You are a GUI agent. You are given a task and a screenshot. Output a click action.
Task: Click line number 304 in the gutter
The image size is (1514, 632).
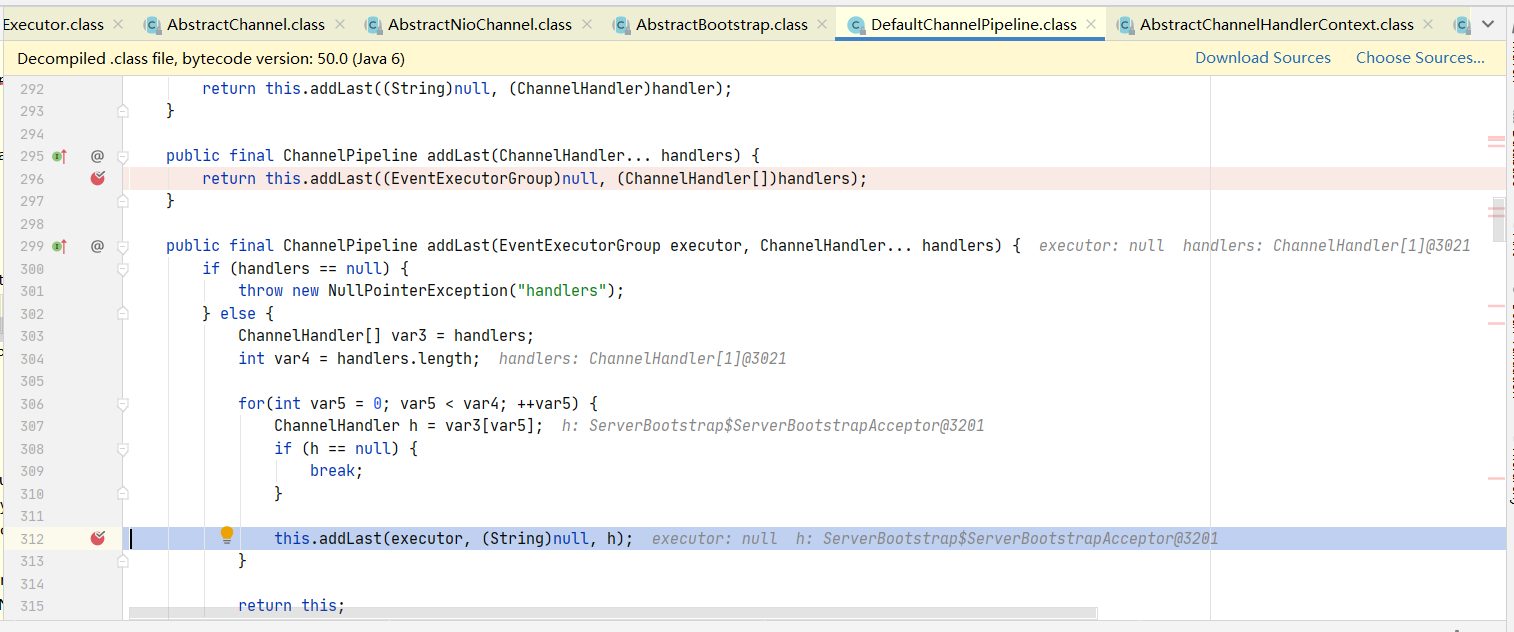click(31, 359)
